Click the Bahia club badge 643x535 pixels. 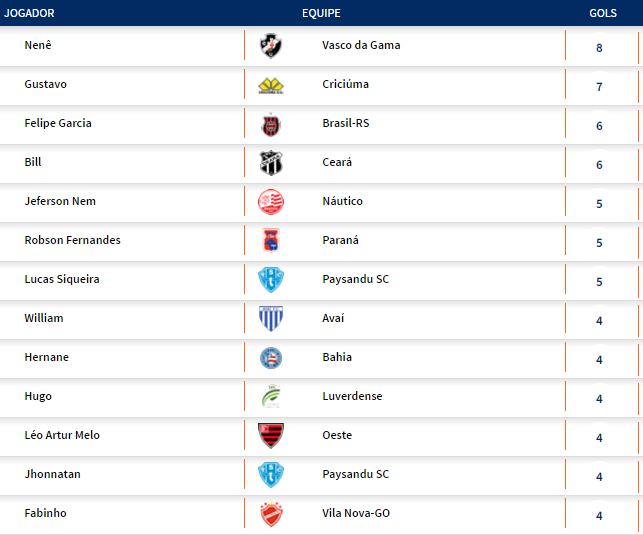click(271, 358)
